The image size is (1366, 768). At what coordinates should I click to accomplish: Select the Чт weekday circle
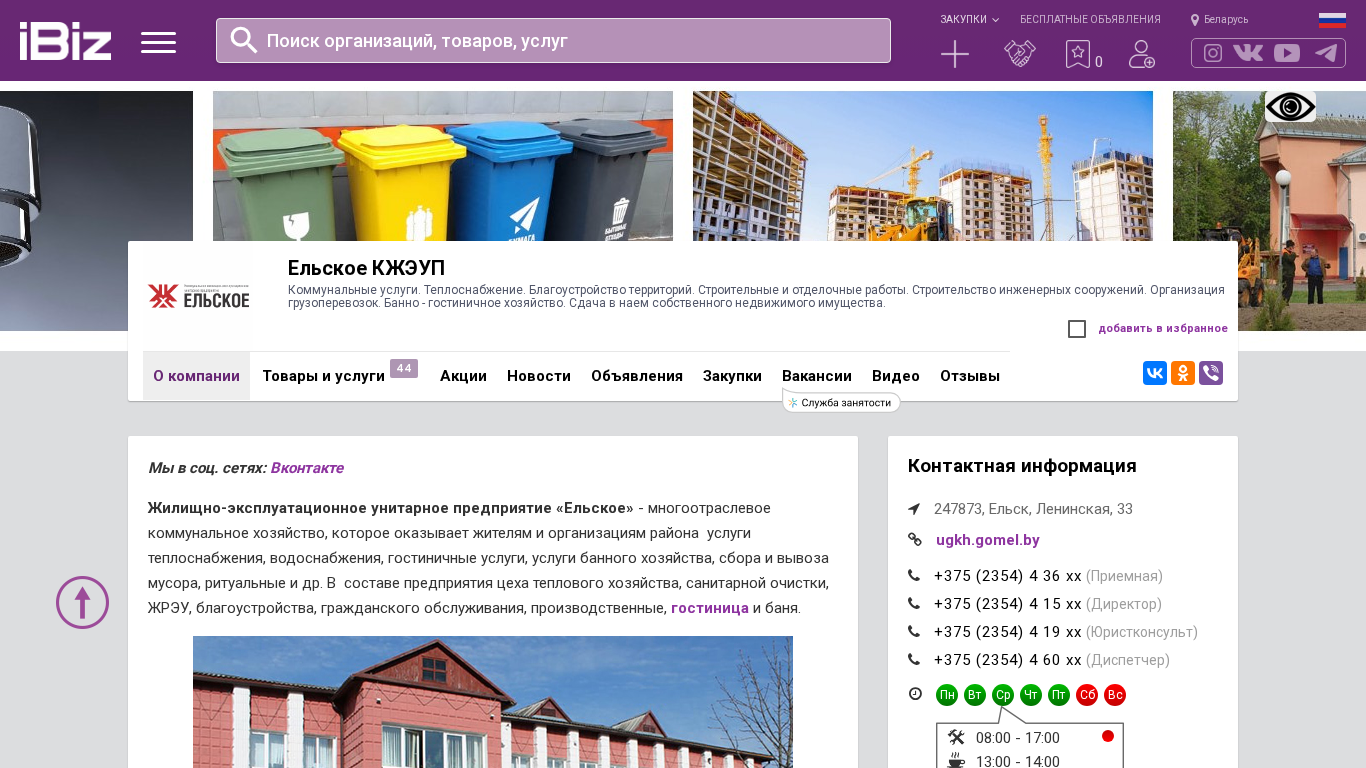tap(1031, 695)
